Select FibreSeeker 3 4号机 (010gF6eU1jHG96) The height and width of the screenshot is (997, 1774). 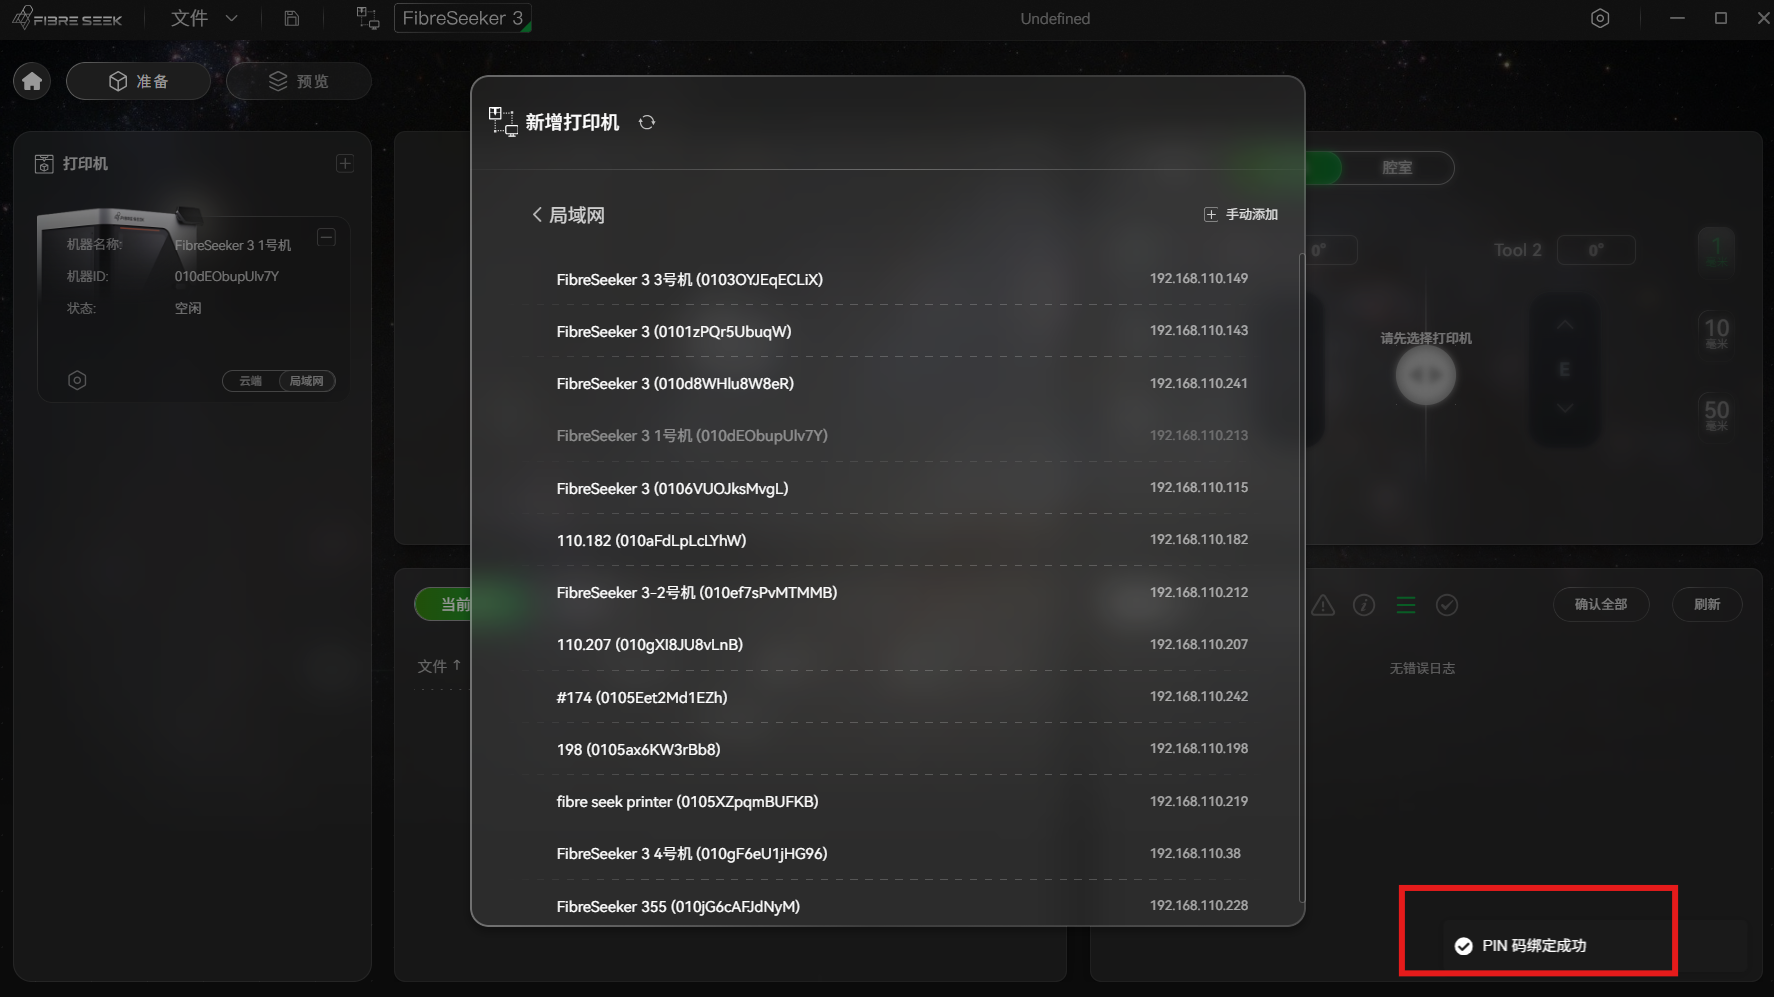pos(902,853)
